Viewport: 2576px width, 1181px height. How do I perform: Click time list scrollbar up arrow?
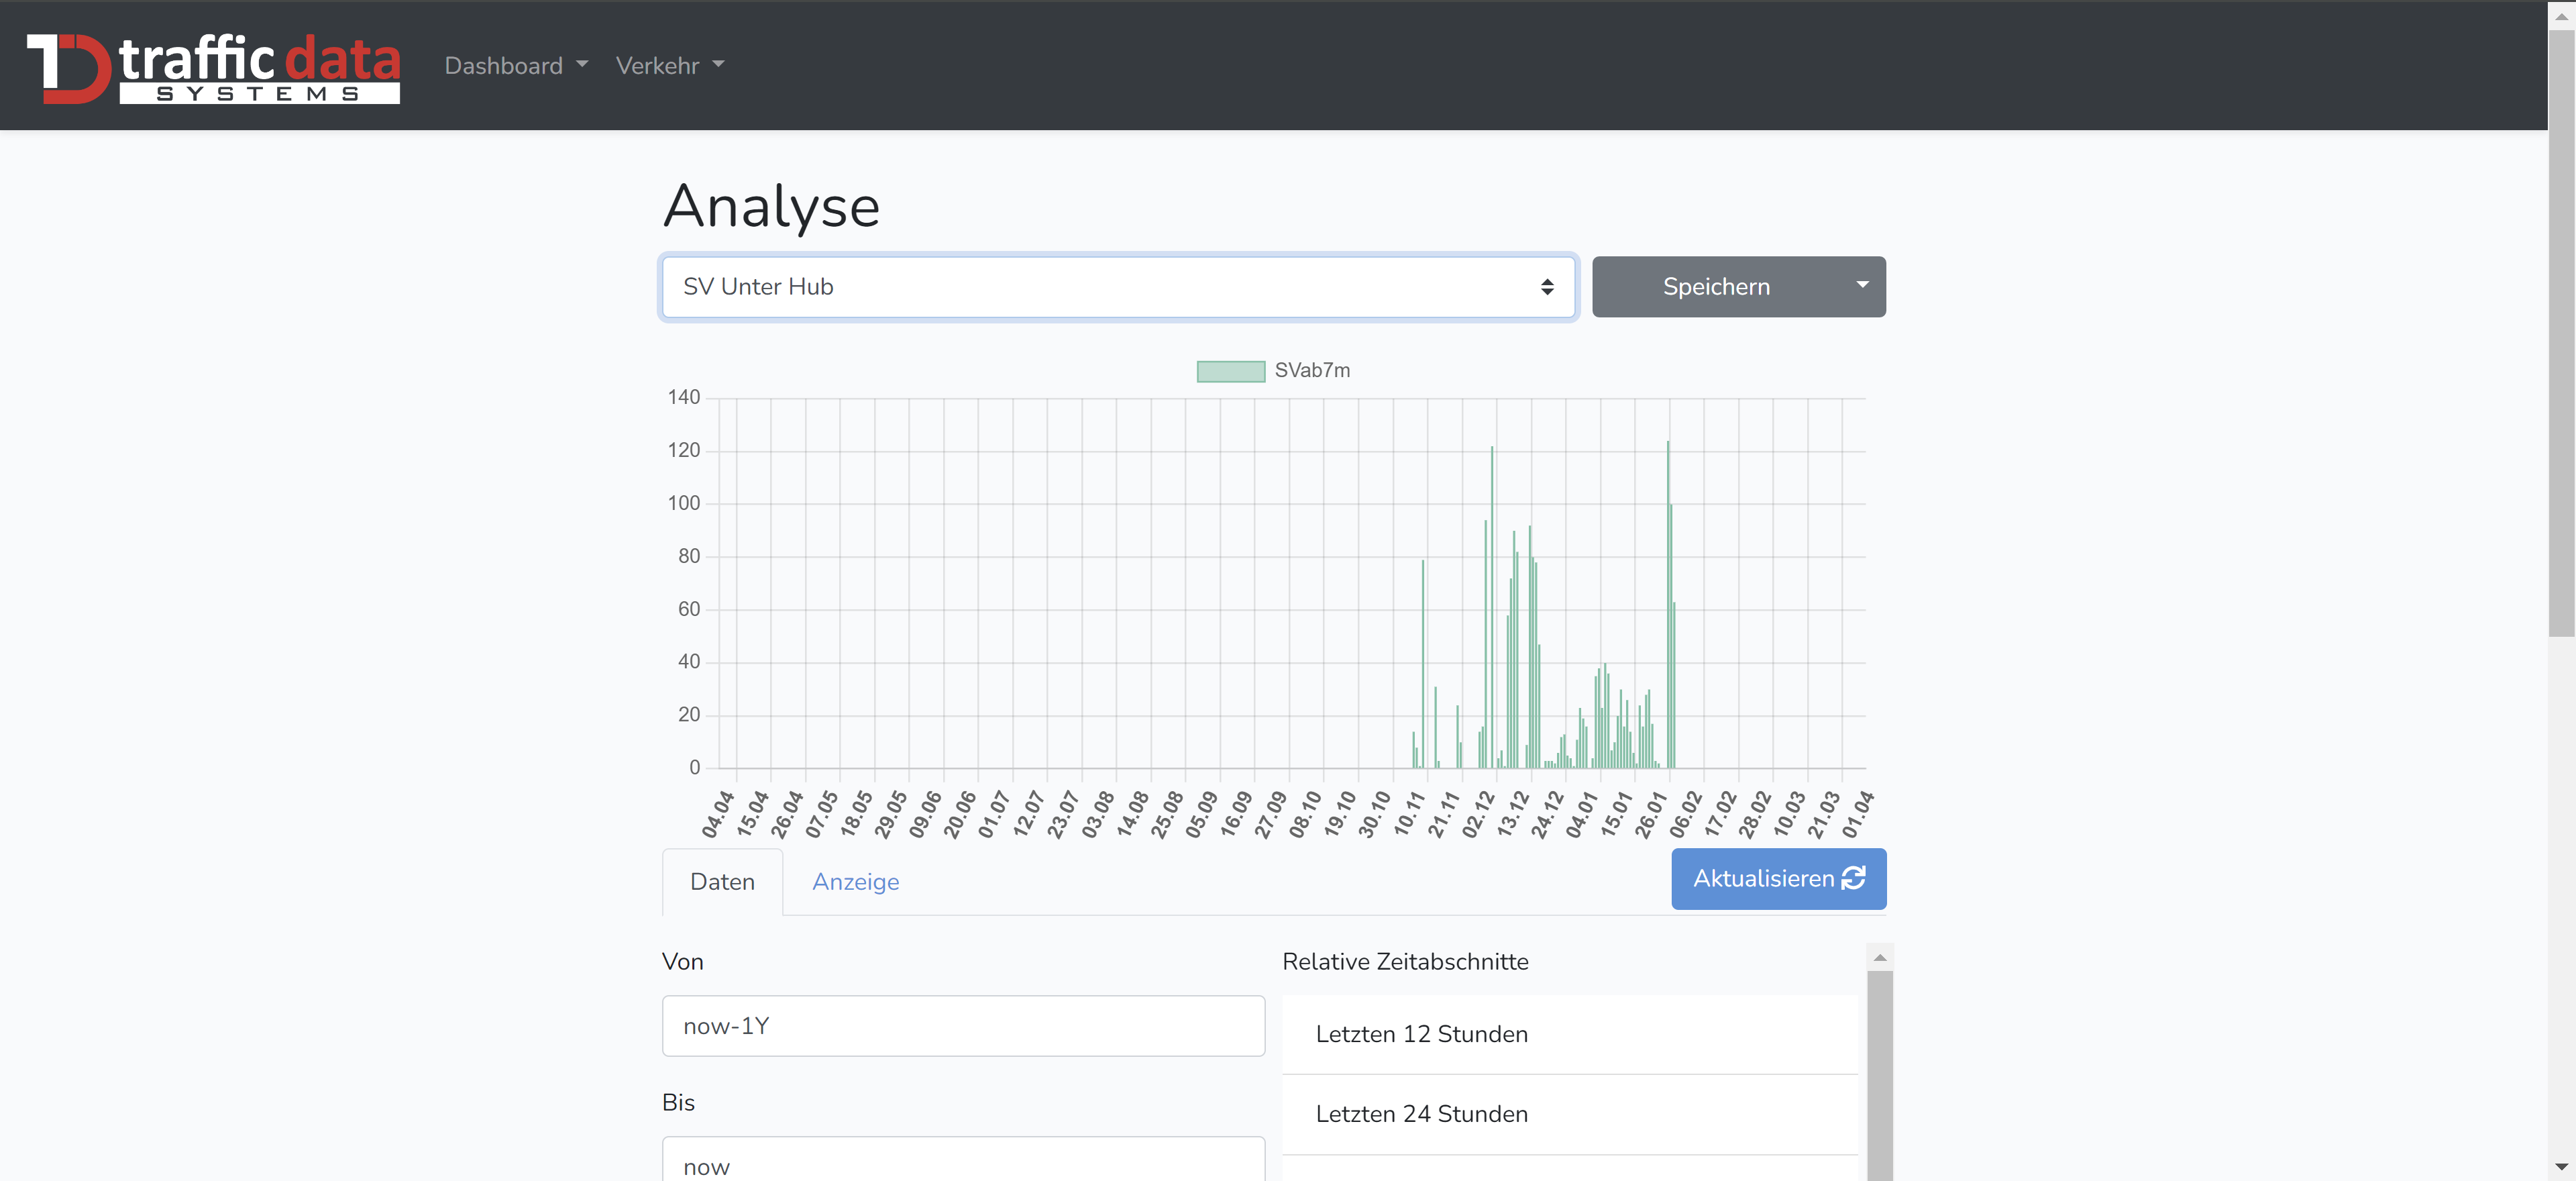click(1879, 958)
